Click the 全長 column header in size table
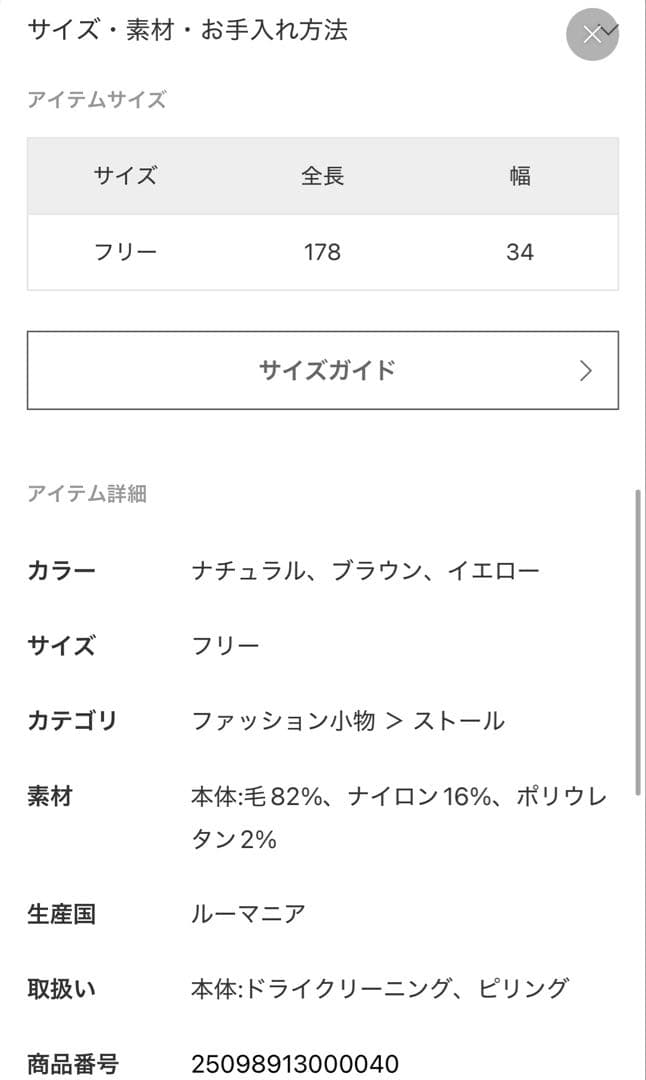This screenshot has height=1080, width=646. pyautogui.click(x=323, y=177)
